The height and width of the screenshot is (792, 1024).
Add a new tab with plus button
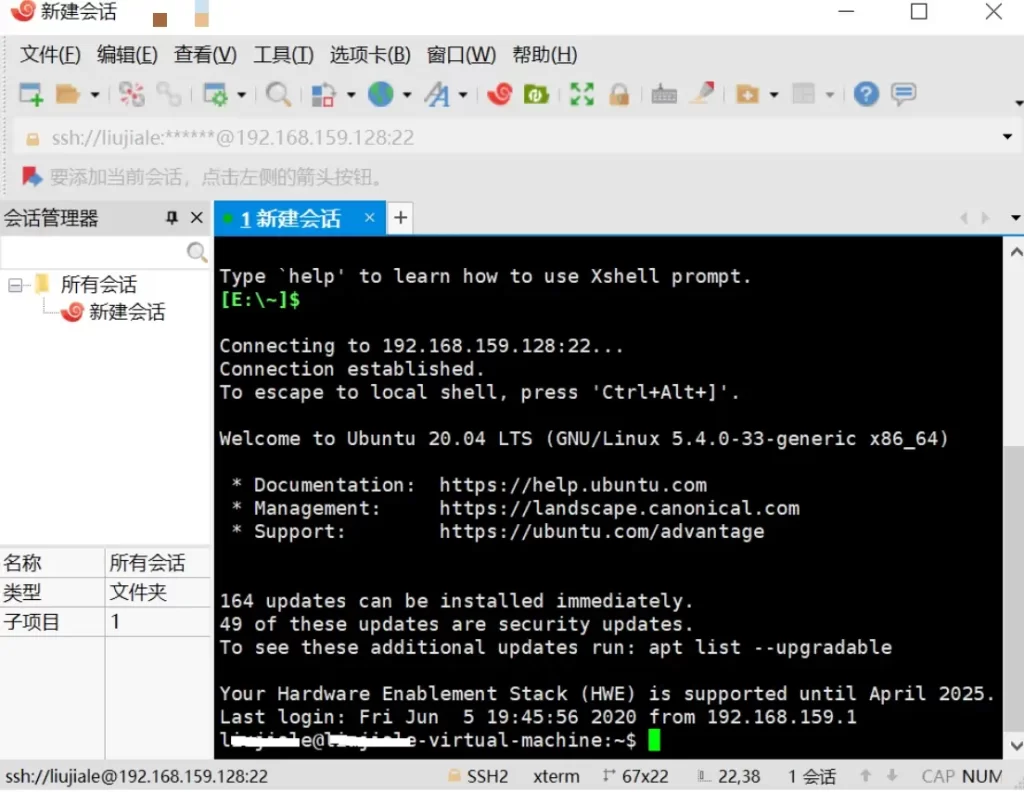400,217
